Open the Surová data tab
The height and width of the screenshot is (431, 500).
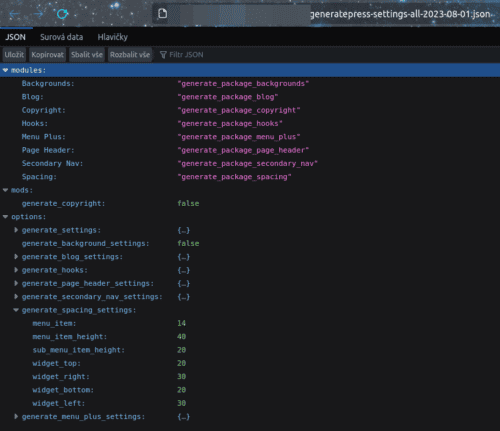click(x=62, y=37)
